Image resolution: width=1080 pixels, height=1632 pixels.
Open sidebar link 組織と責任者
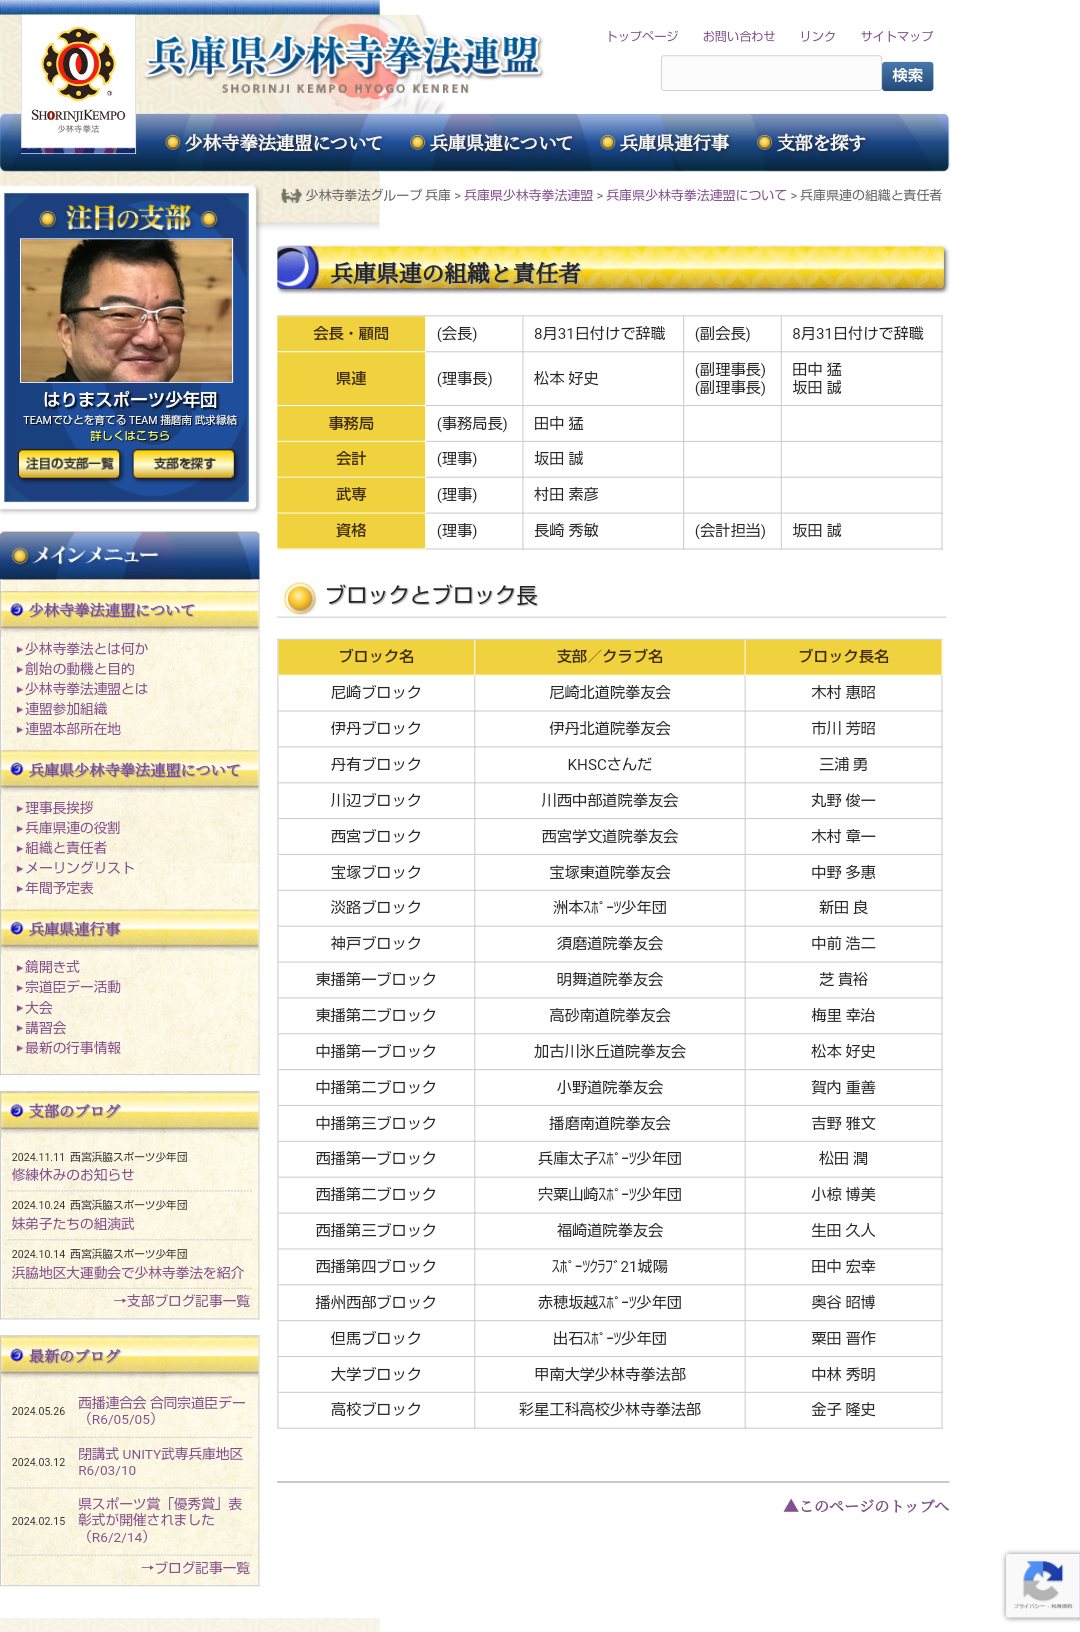pyautogui.click(x=66, y=848)
